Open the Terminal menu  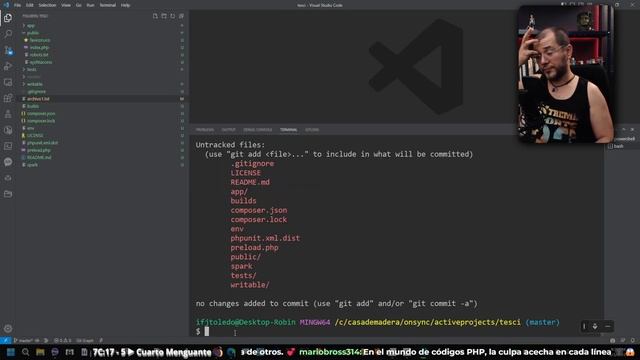(x=108, y=5)
